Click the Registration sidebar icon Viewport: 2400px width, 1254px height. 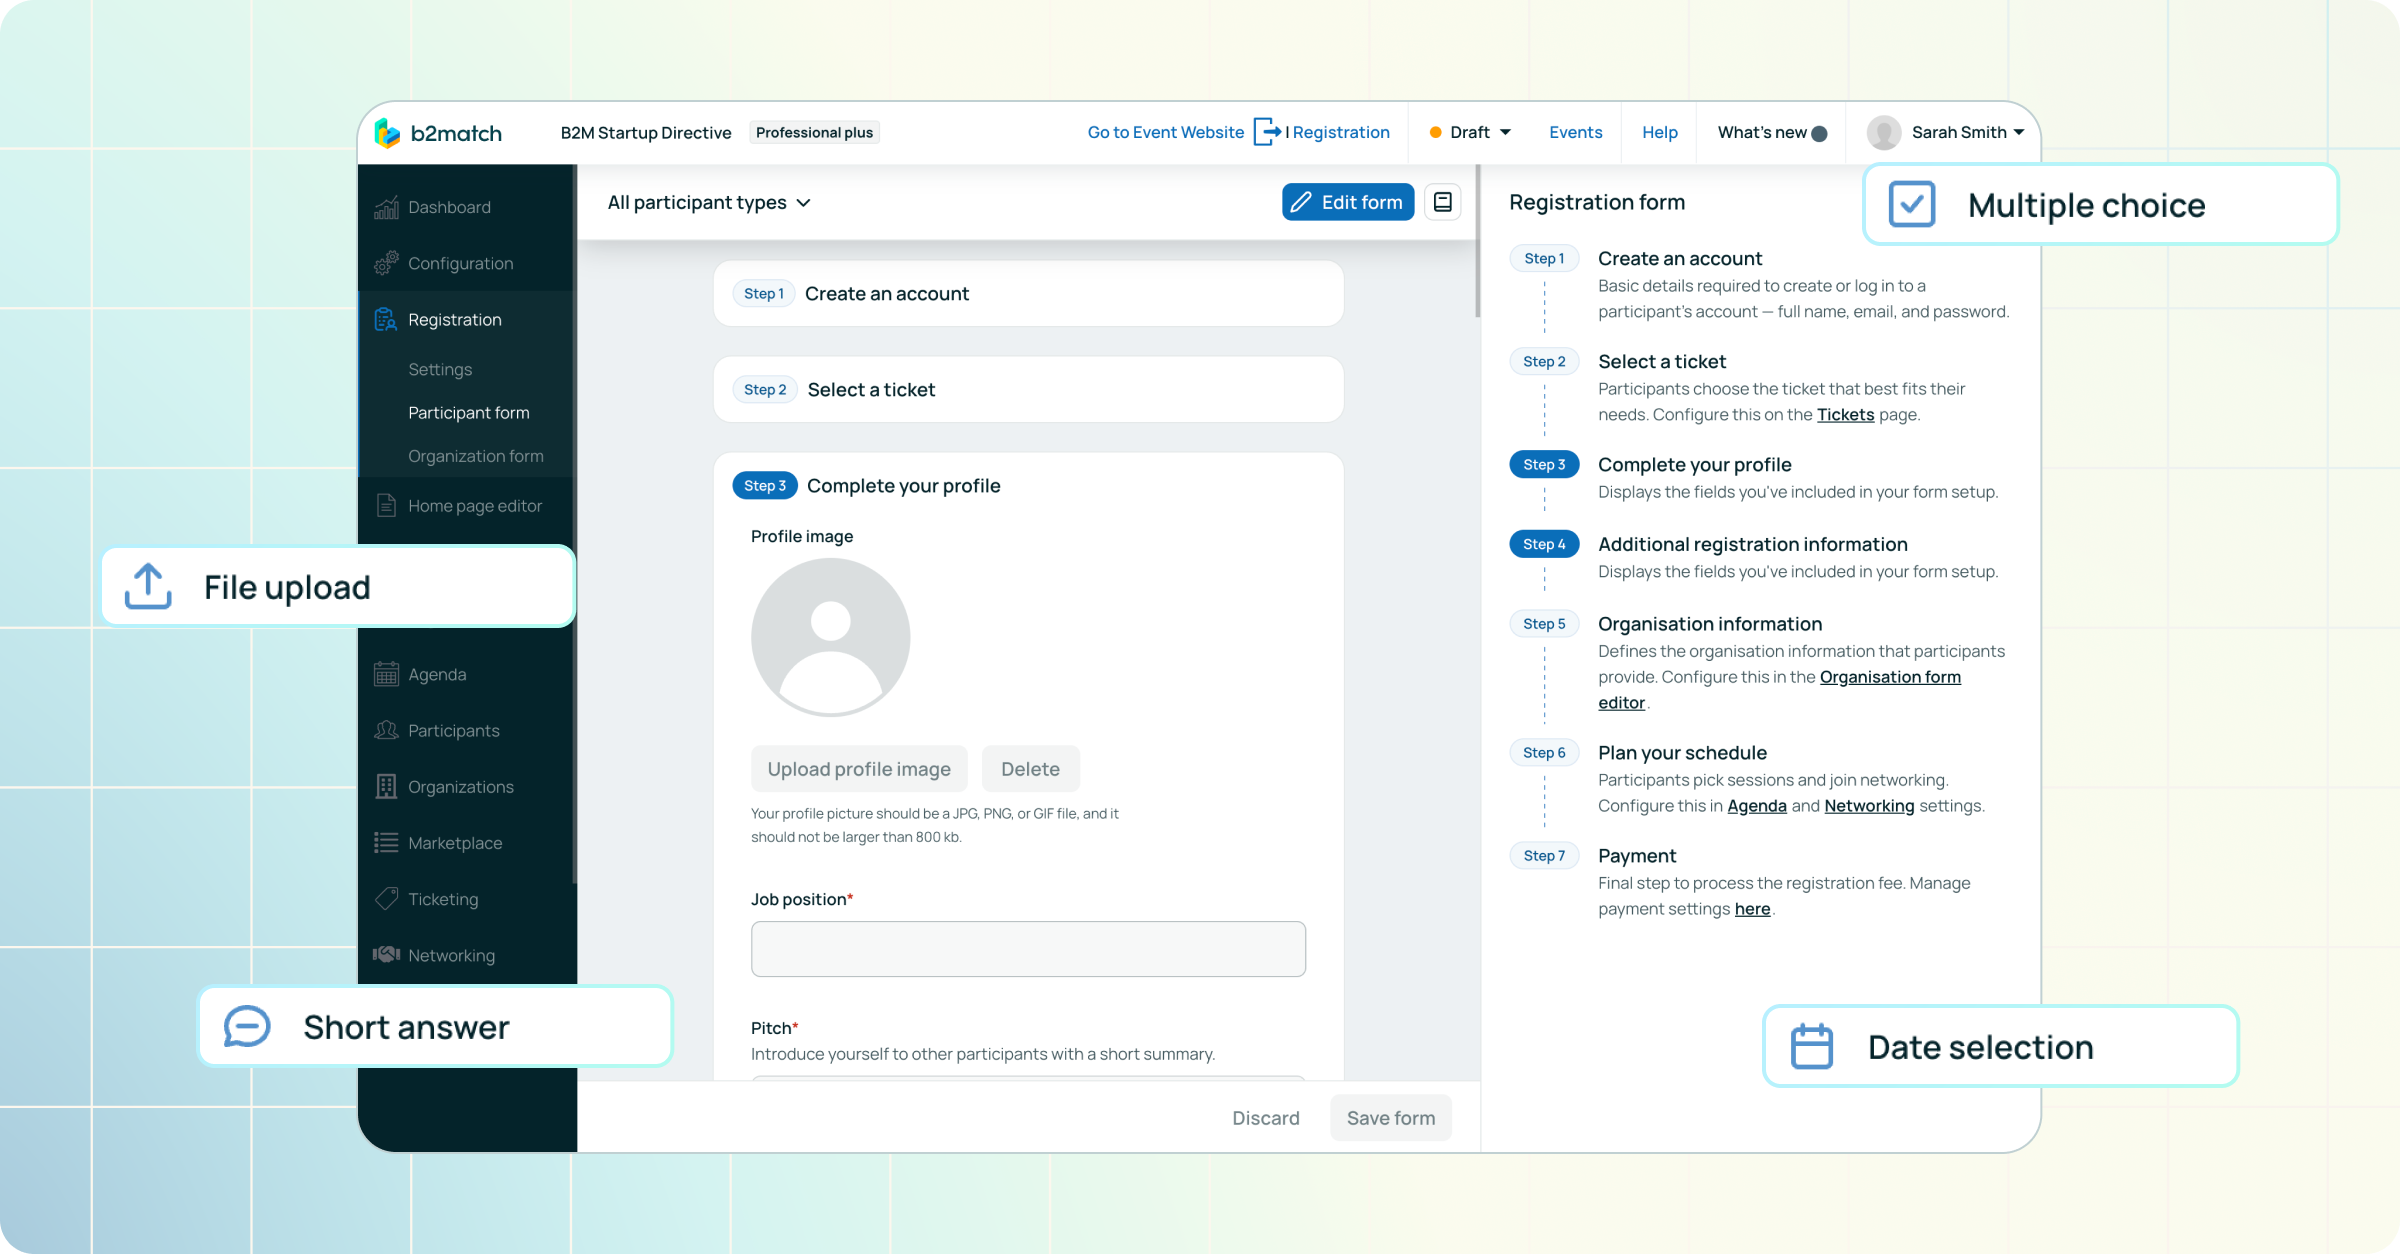[x=386, y=319]
